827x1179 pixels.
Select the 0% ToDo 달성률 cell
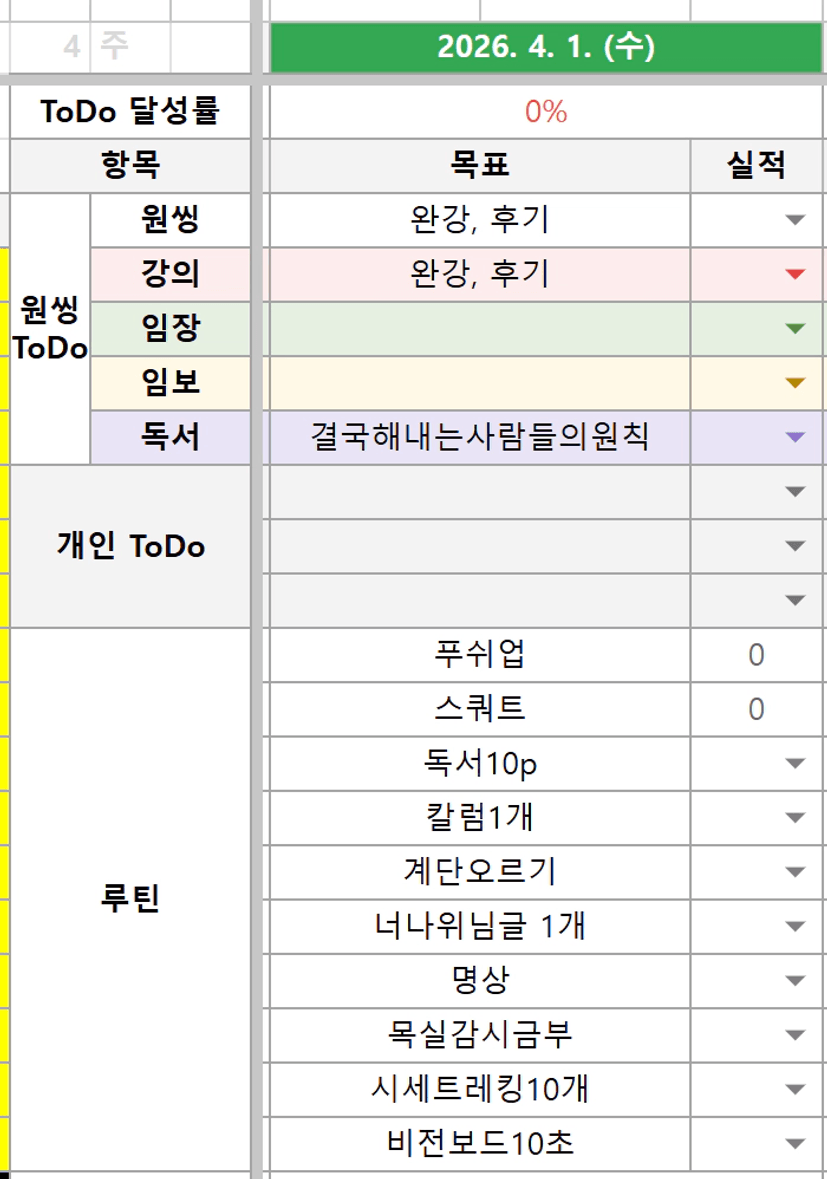[546, 112]
